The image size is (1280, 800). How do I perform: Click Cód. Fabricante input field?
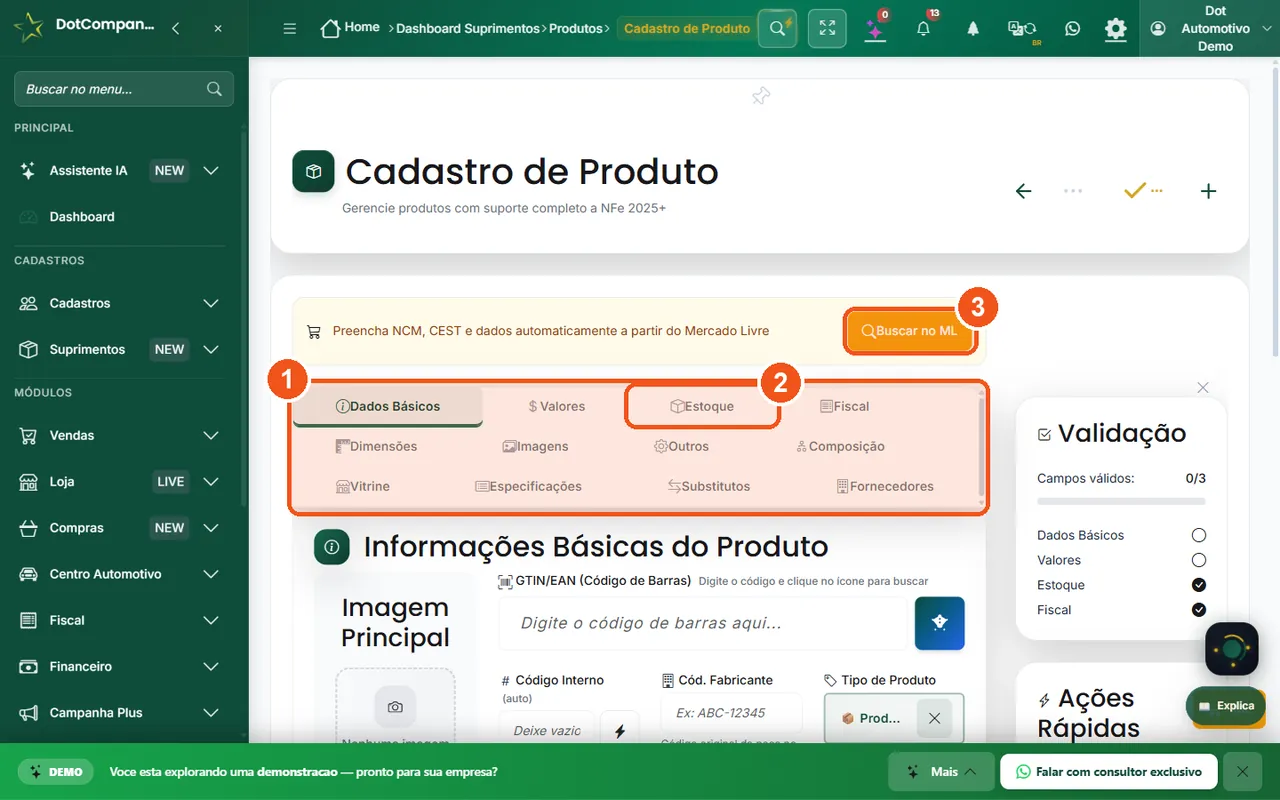pyautogui.click(x=731, y=713)
